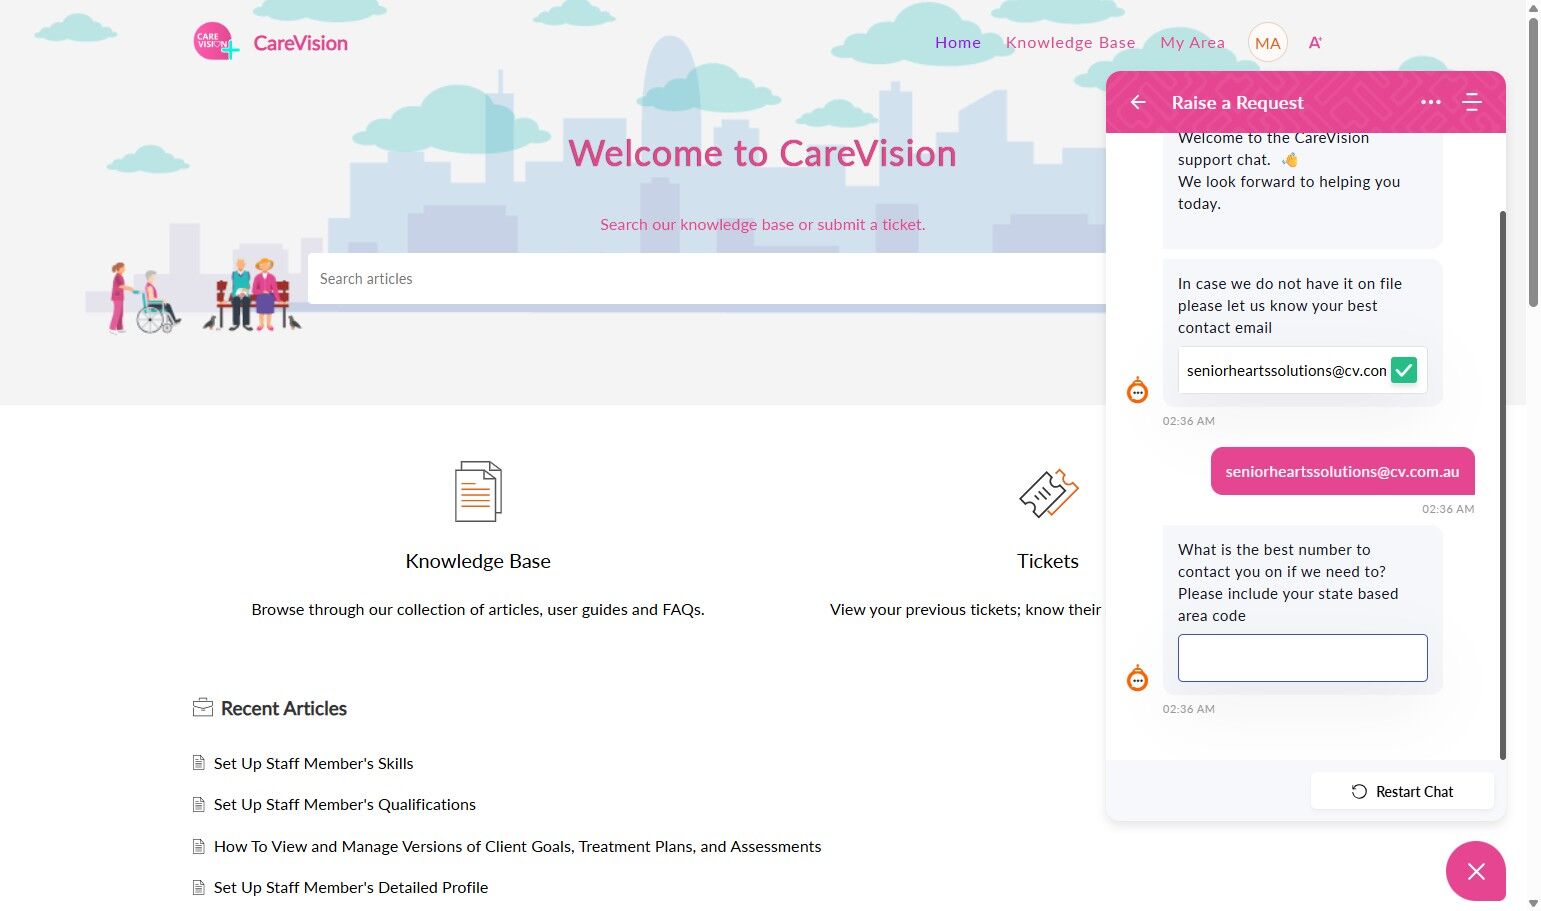Go back using the chat back arrow
The height and width of the screenshot is (911, 1541).
1138,102
